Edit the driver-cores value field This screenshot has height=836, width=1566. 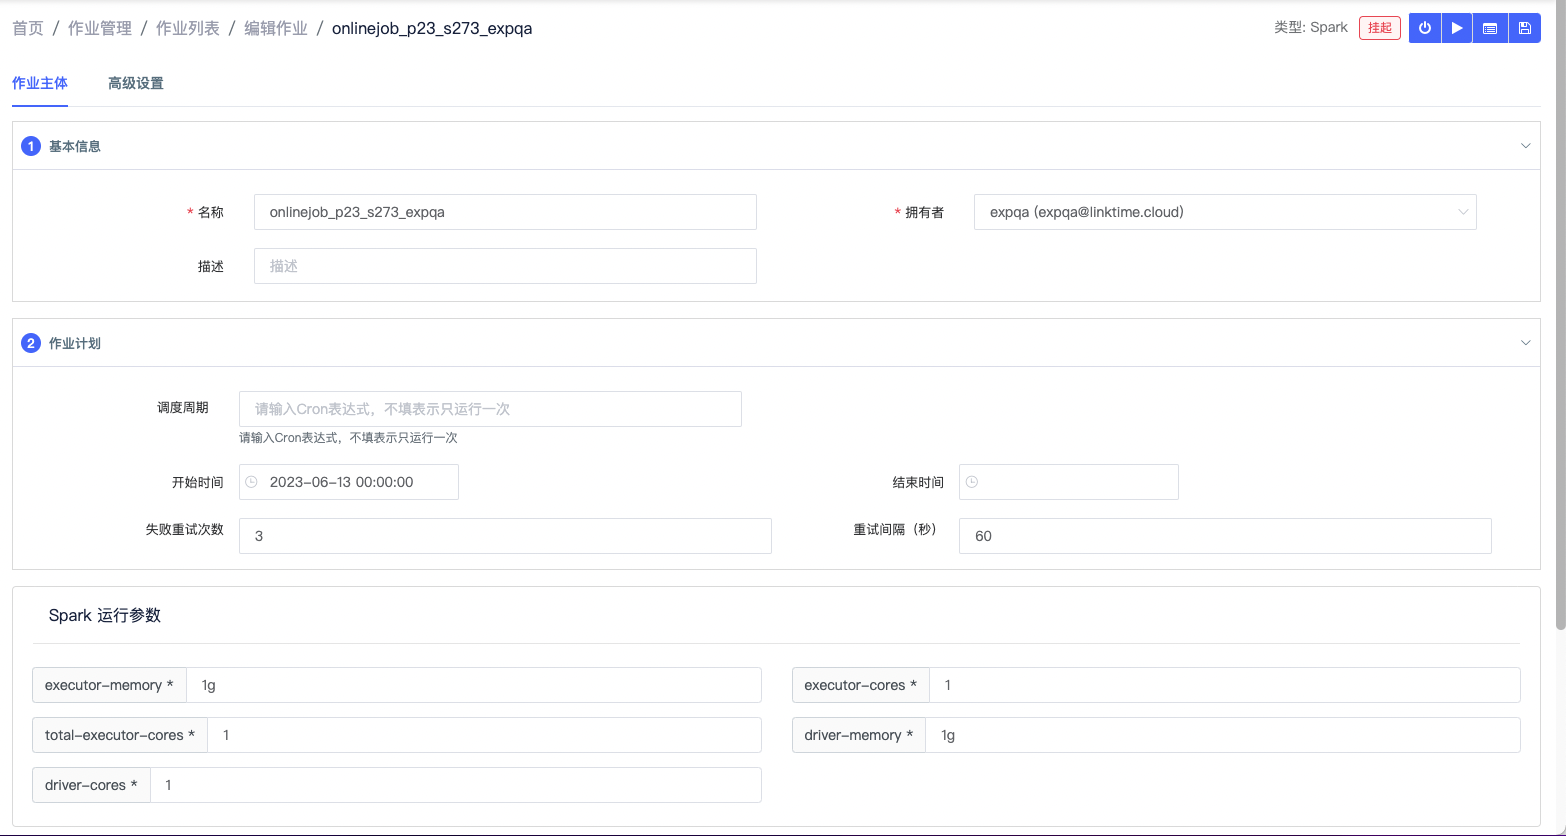tap(456, 785)
